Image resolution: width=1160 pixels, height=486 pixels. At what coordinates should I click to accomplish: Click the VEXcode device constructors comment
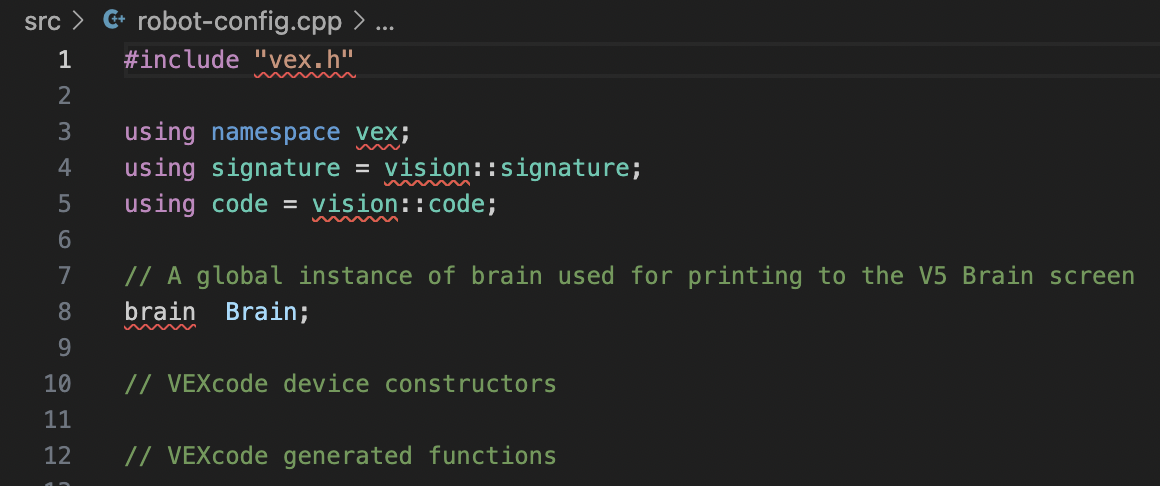pos(340,384)
